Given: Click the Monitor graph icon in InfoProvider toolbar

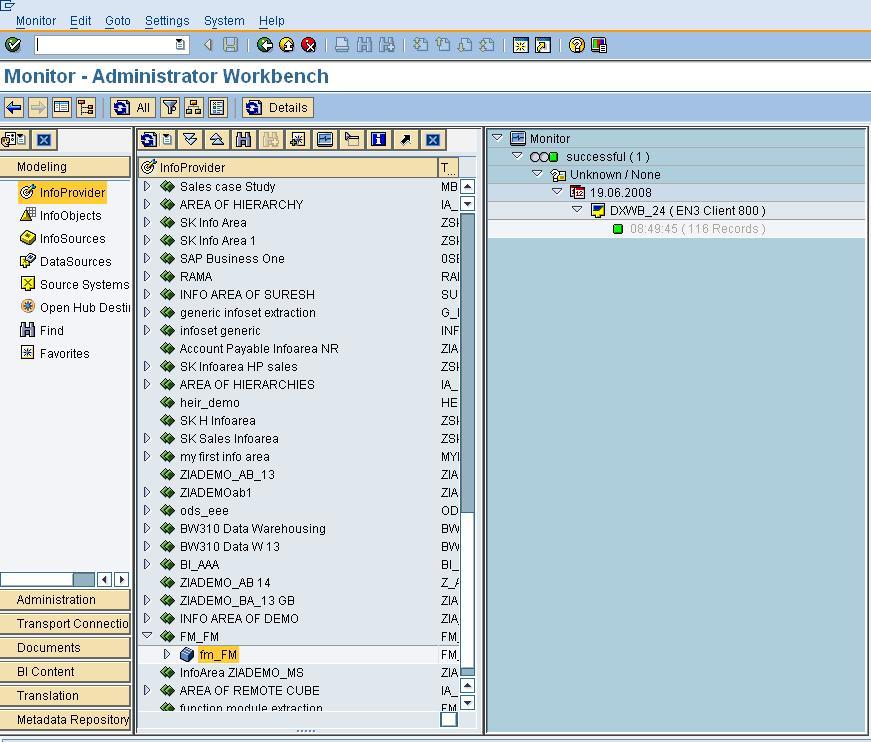Looking at the screenshot, I should click(324, 139).
